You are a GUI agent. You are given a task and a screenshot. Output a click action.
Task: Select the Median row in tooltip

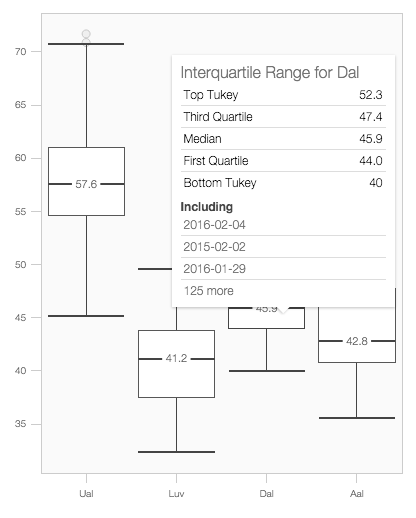coord(283,139)
